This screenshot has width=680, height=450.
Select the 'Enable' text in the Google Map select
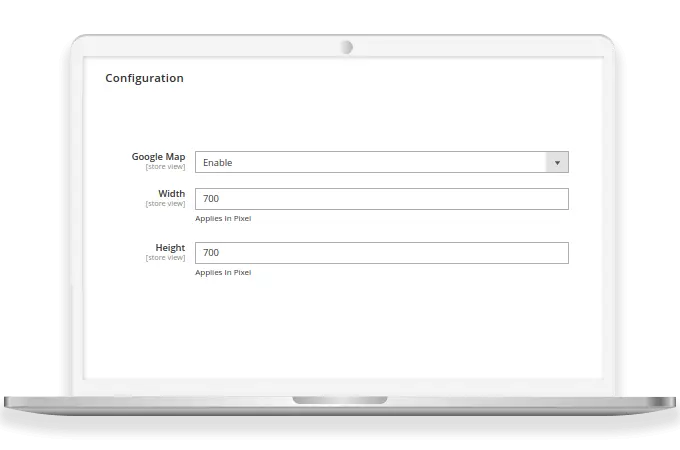tap(218, 162)
